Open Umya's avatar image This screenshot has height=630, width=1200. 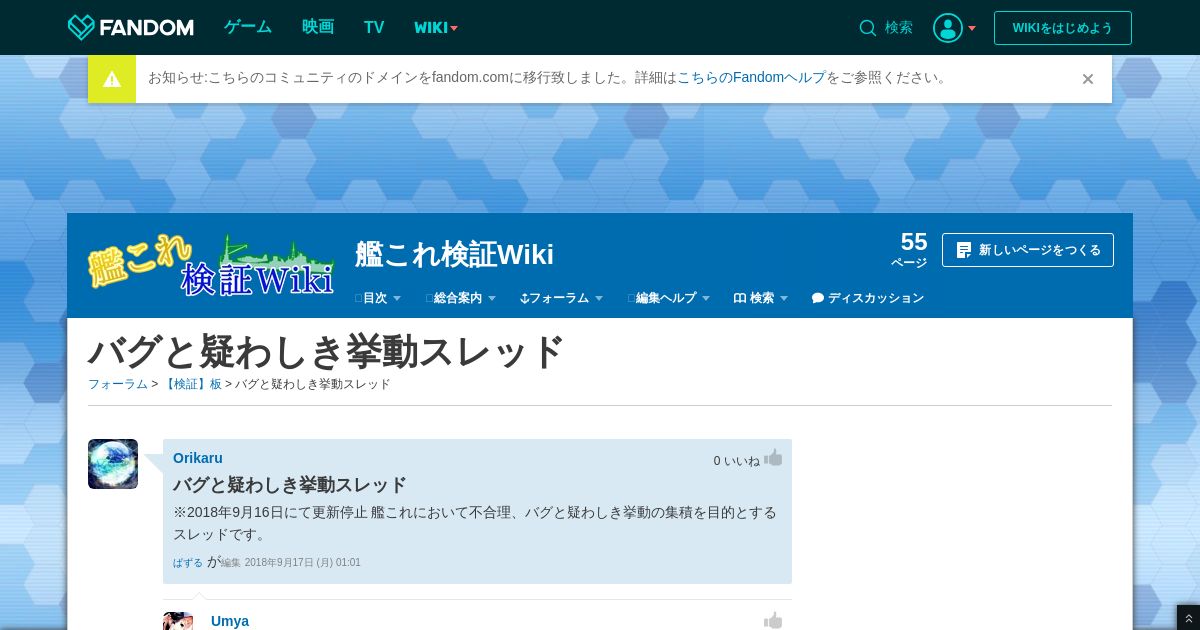click(x=178, y=621)
